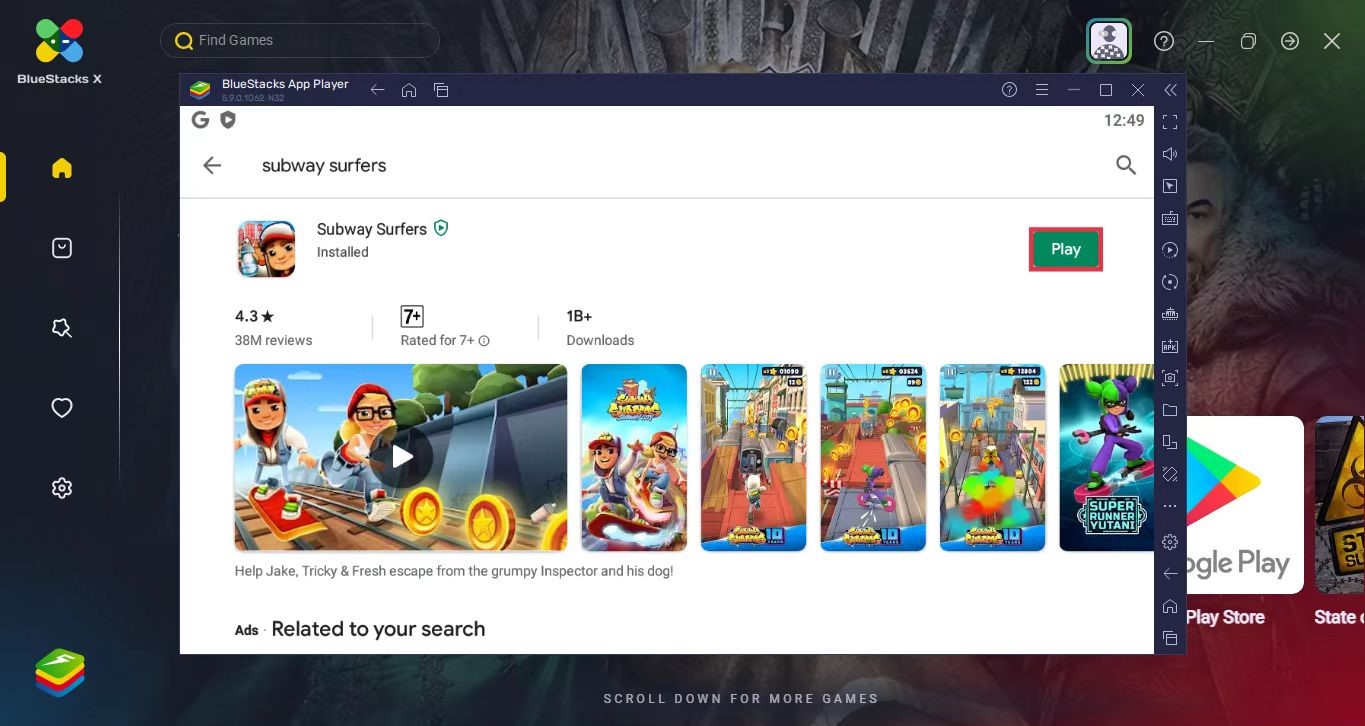Click the cursor lock icon in side toolbar
This screenshot has height=726, width=1365.
pos(1170,186)
